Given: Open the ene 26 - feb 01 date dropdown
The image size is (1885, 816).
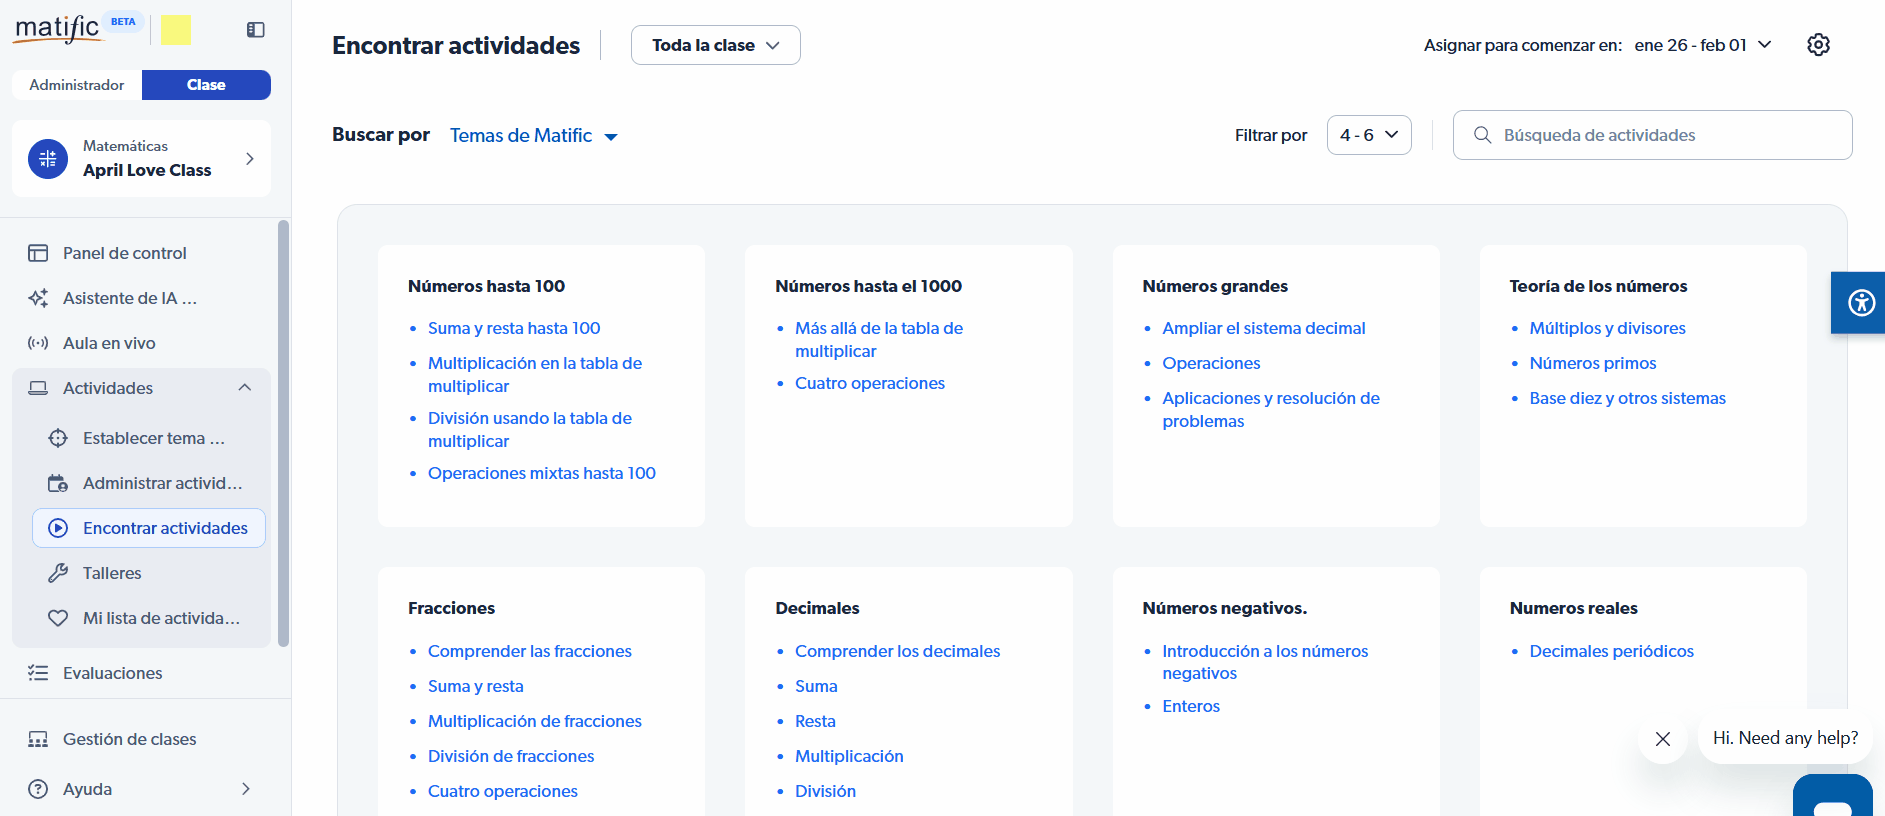Looking at the screenshot, I should pos(1703,45).
